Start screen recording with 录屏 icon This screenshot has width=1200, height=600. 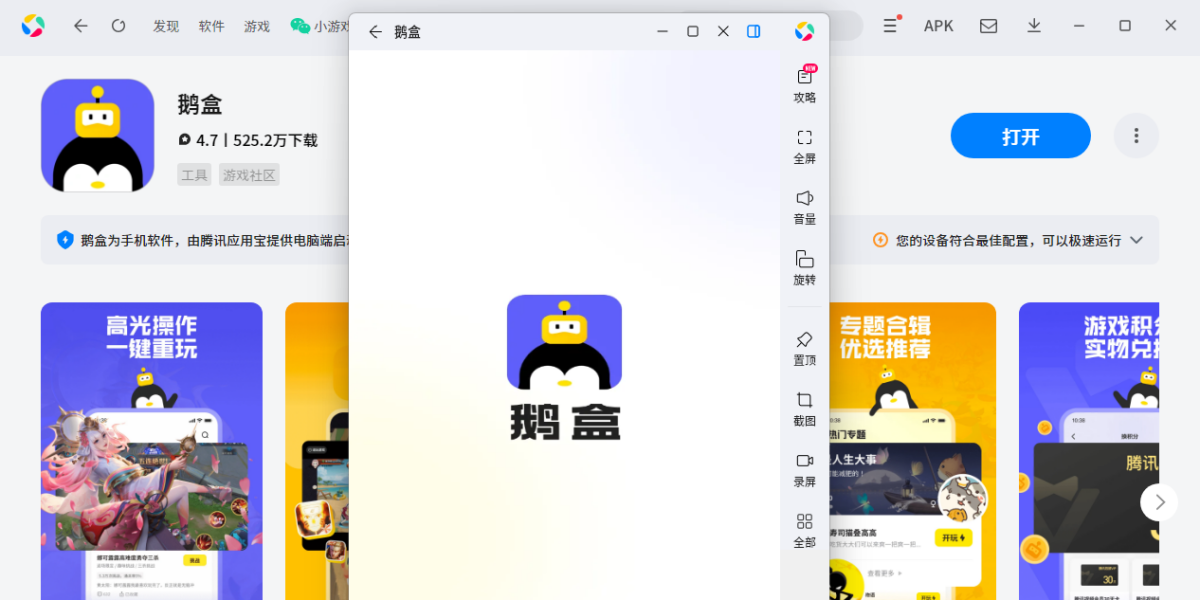[804, 463]
